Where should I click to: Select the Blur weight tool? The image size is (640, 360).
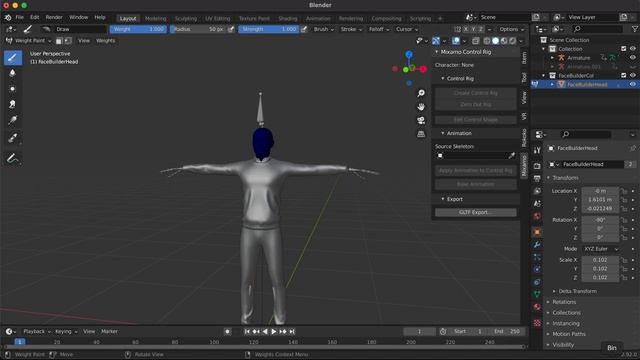[x=13, y=73]
